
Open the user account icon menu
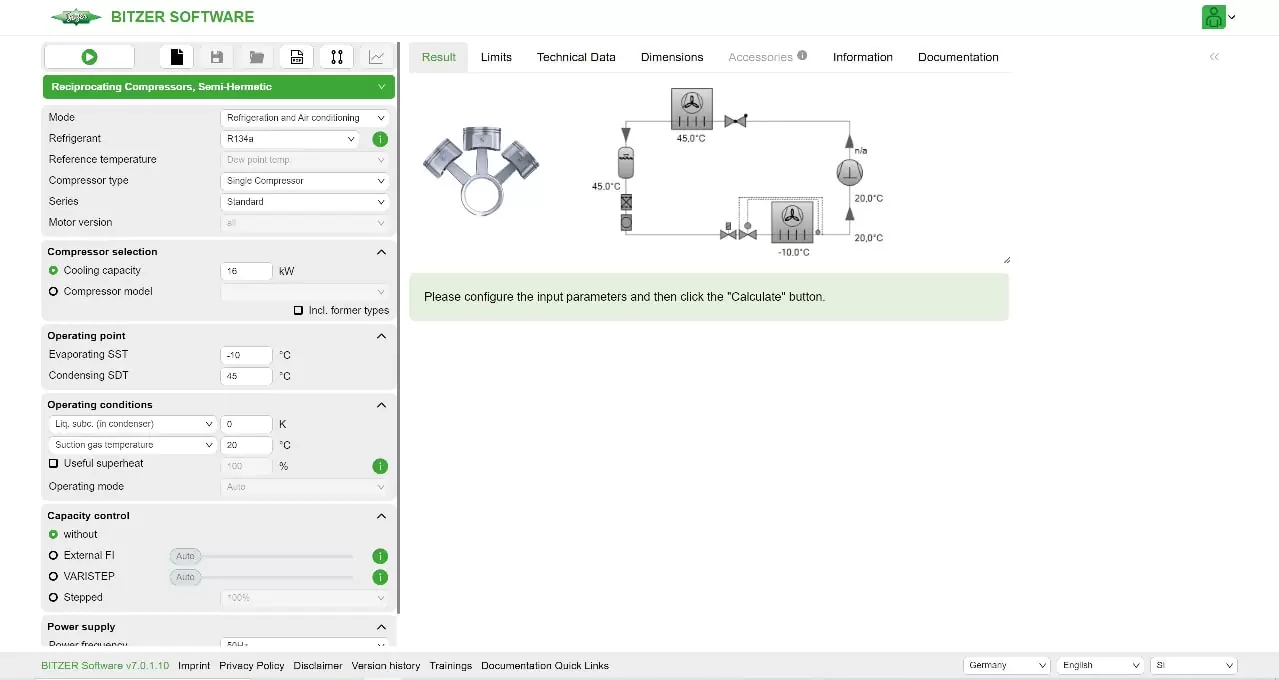point(1217,17)
